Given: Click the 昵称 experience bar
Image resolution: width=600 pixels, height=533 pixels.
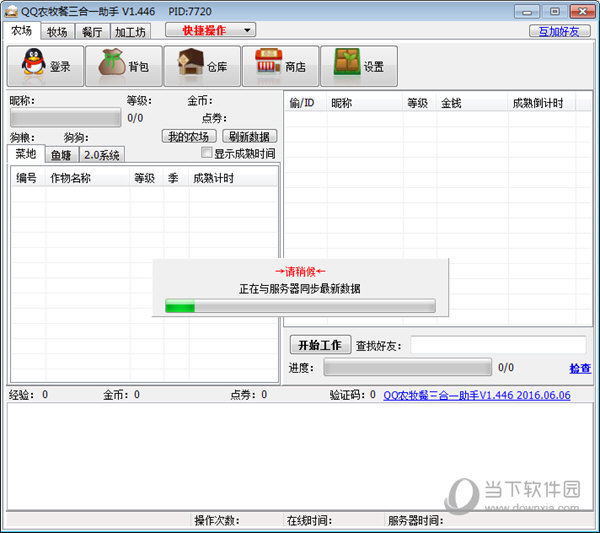Looking at the screenshot, I should (65, 117).
